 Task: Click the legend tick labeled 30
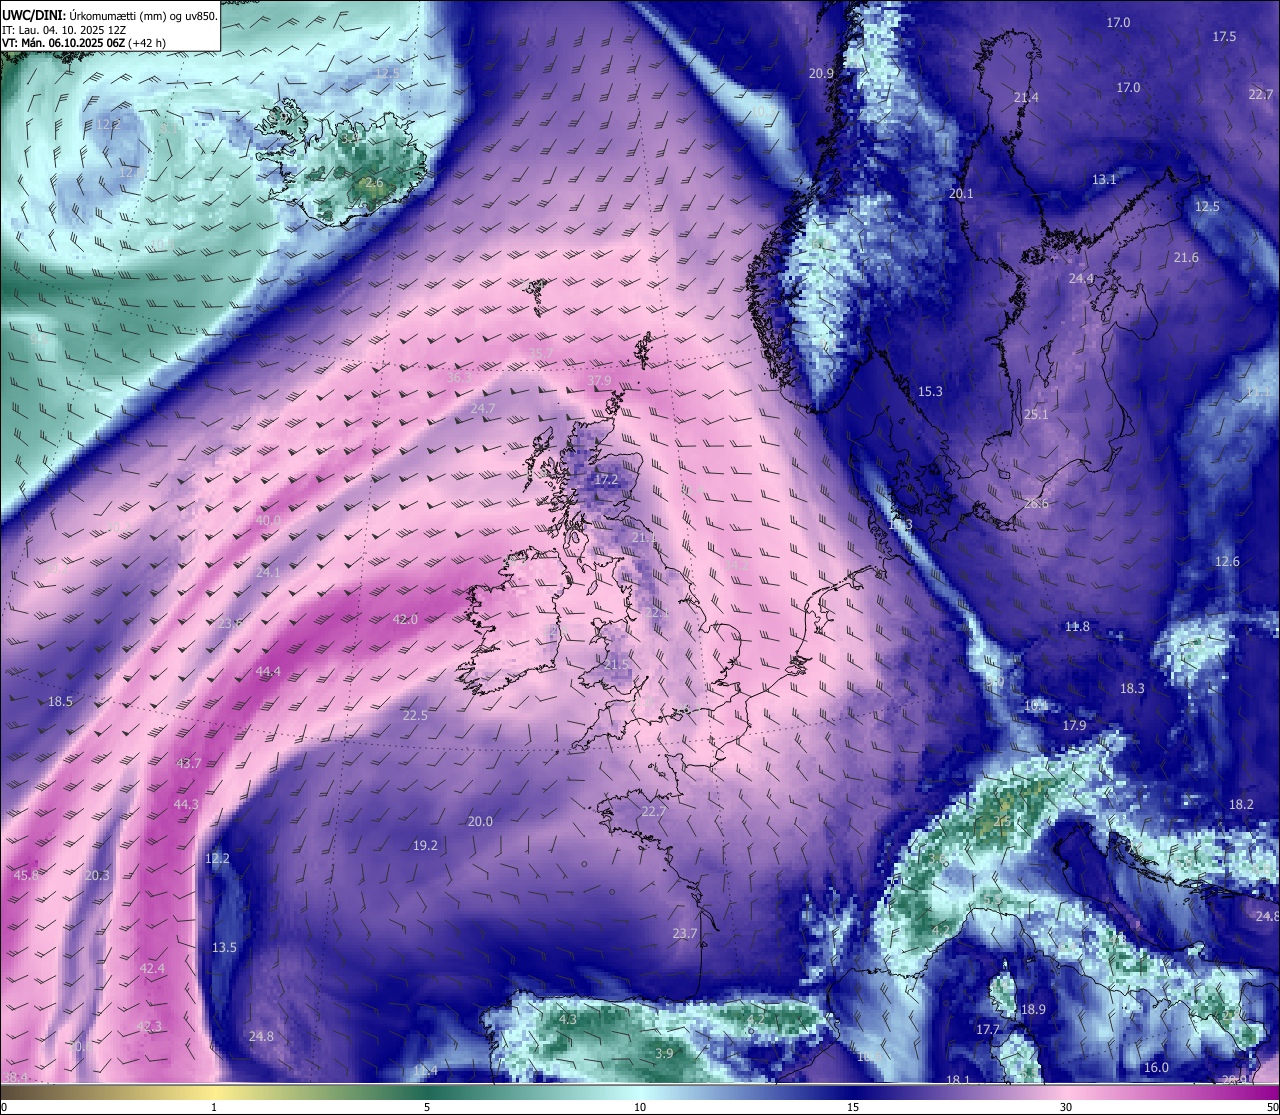click(x=1066, y=1107)
